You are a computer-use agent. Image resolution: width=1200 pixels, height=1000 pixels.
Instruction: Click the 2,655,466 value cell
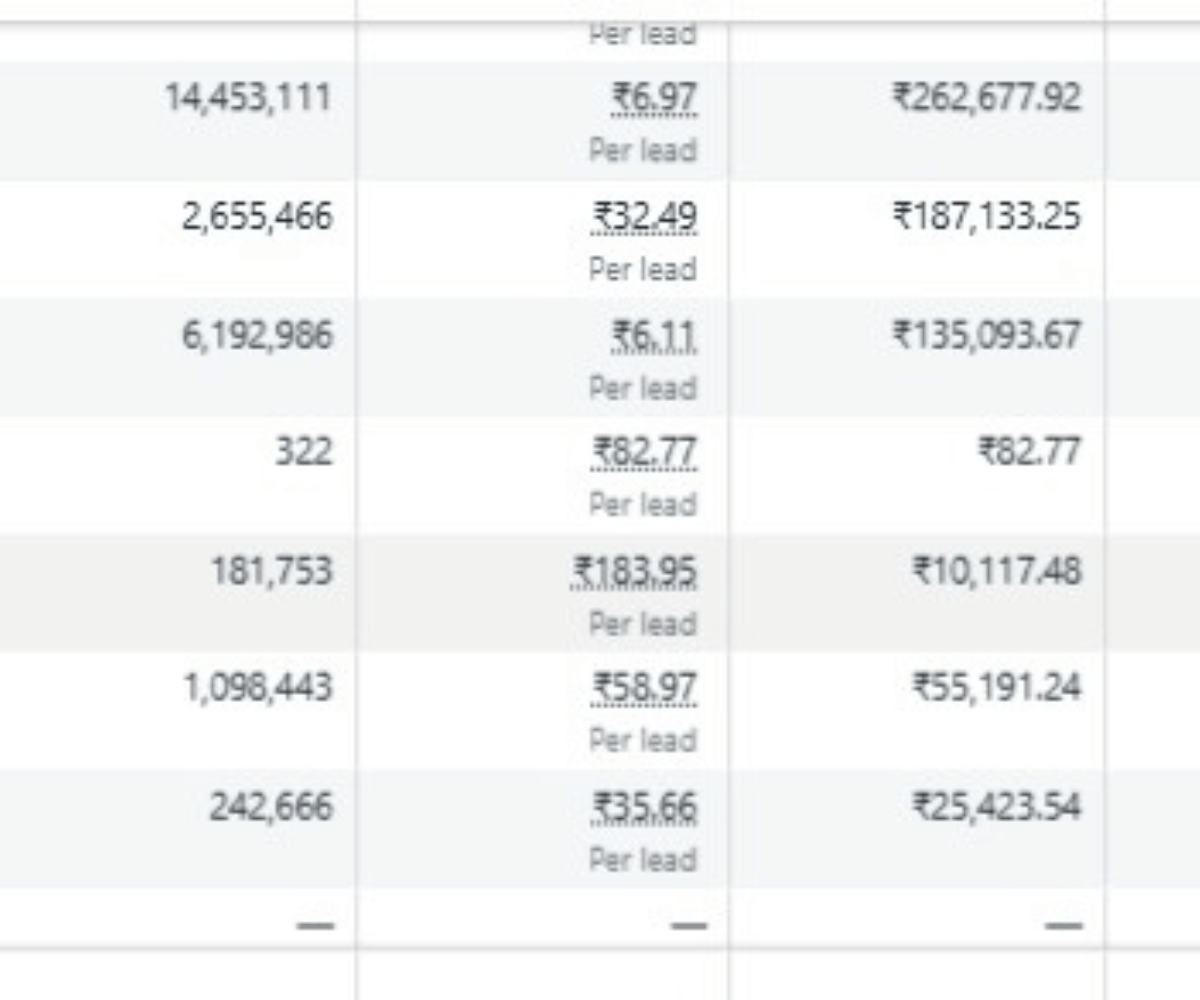256,217
